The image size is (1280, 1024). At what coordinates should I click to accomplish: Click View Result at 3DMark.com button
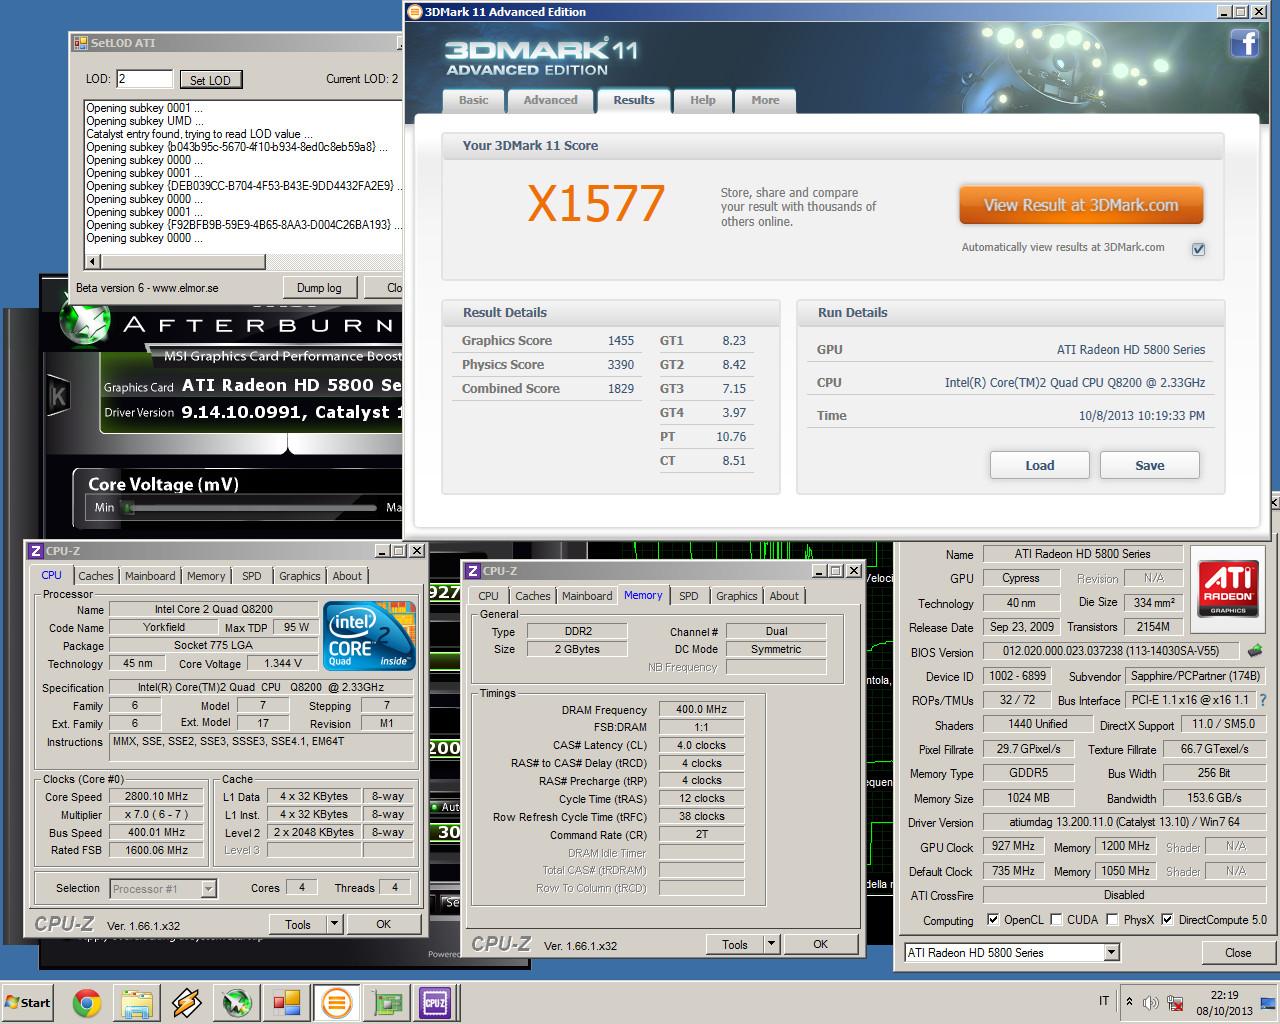tap(1081, 205)
